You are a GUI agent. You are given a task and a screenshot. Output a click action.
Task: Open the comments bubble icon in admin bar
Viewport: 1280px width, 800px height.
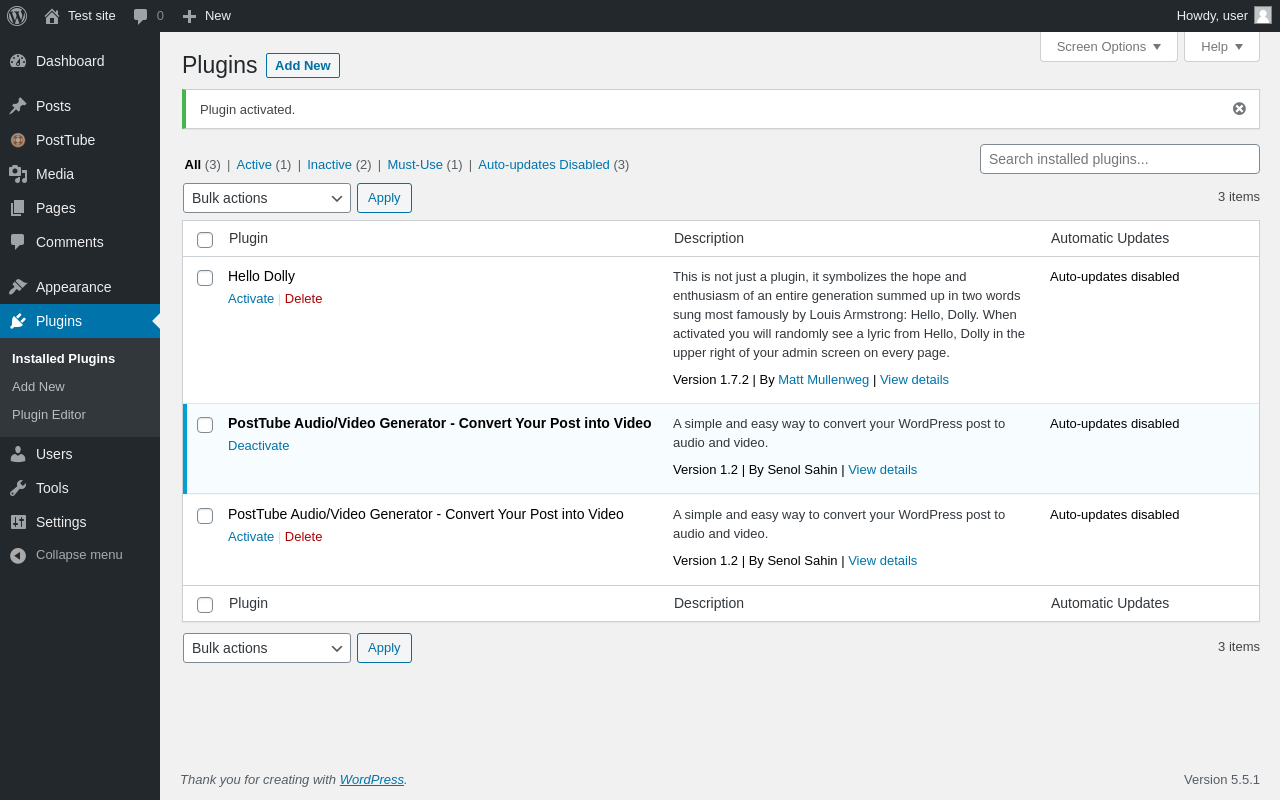click(x=141, y=16)
